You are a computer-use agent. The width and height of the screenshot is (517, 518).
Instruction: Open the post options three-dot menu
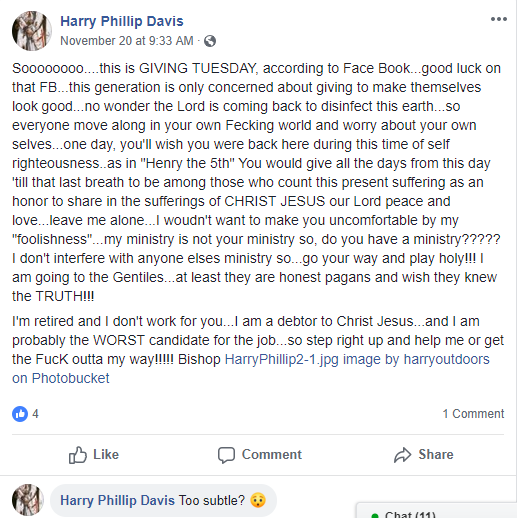(x=499, y=19)
